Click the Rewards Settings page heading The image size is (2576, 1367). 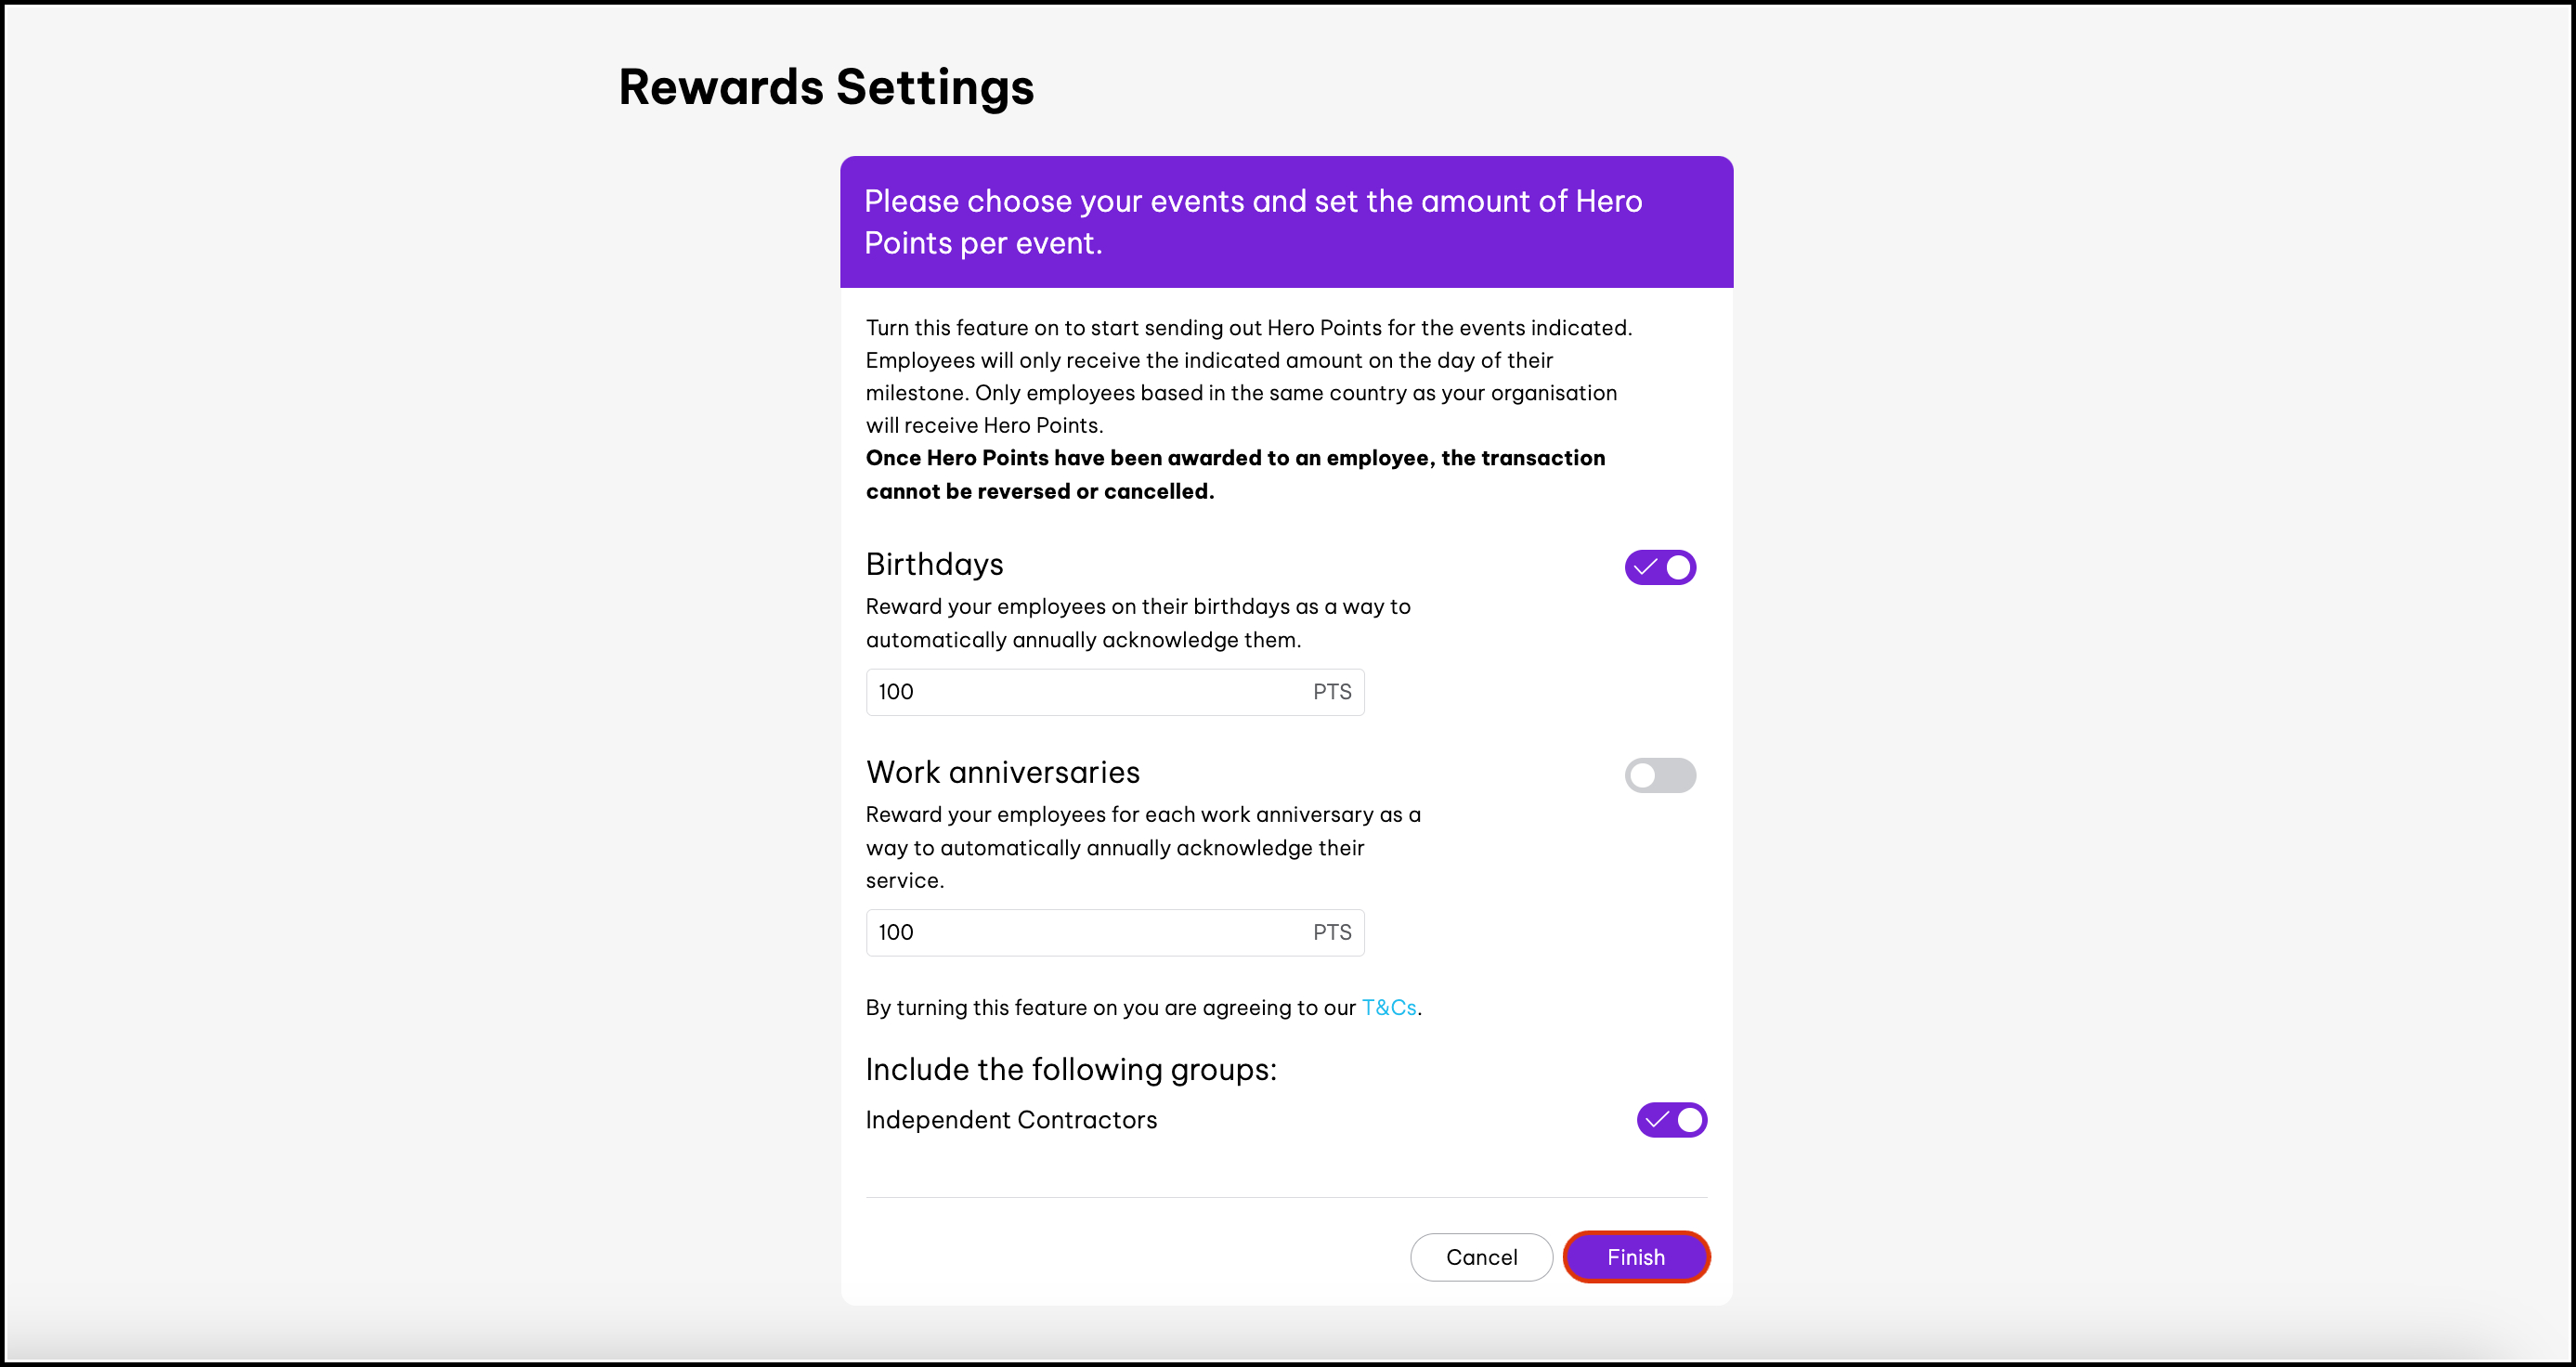(x=826, y=87)
